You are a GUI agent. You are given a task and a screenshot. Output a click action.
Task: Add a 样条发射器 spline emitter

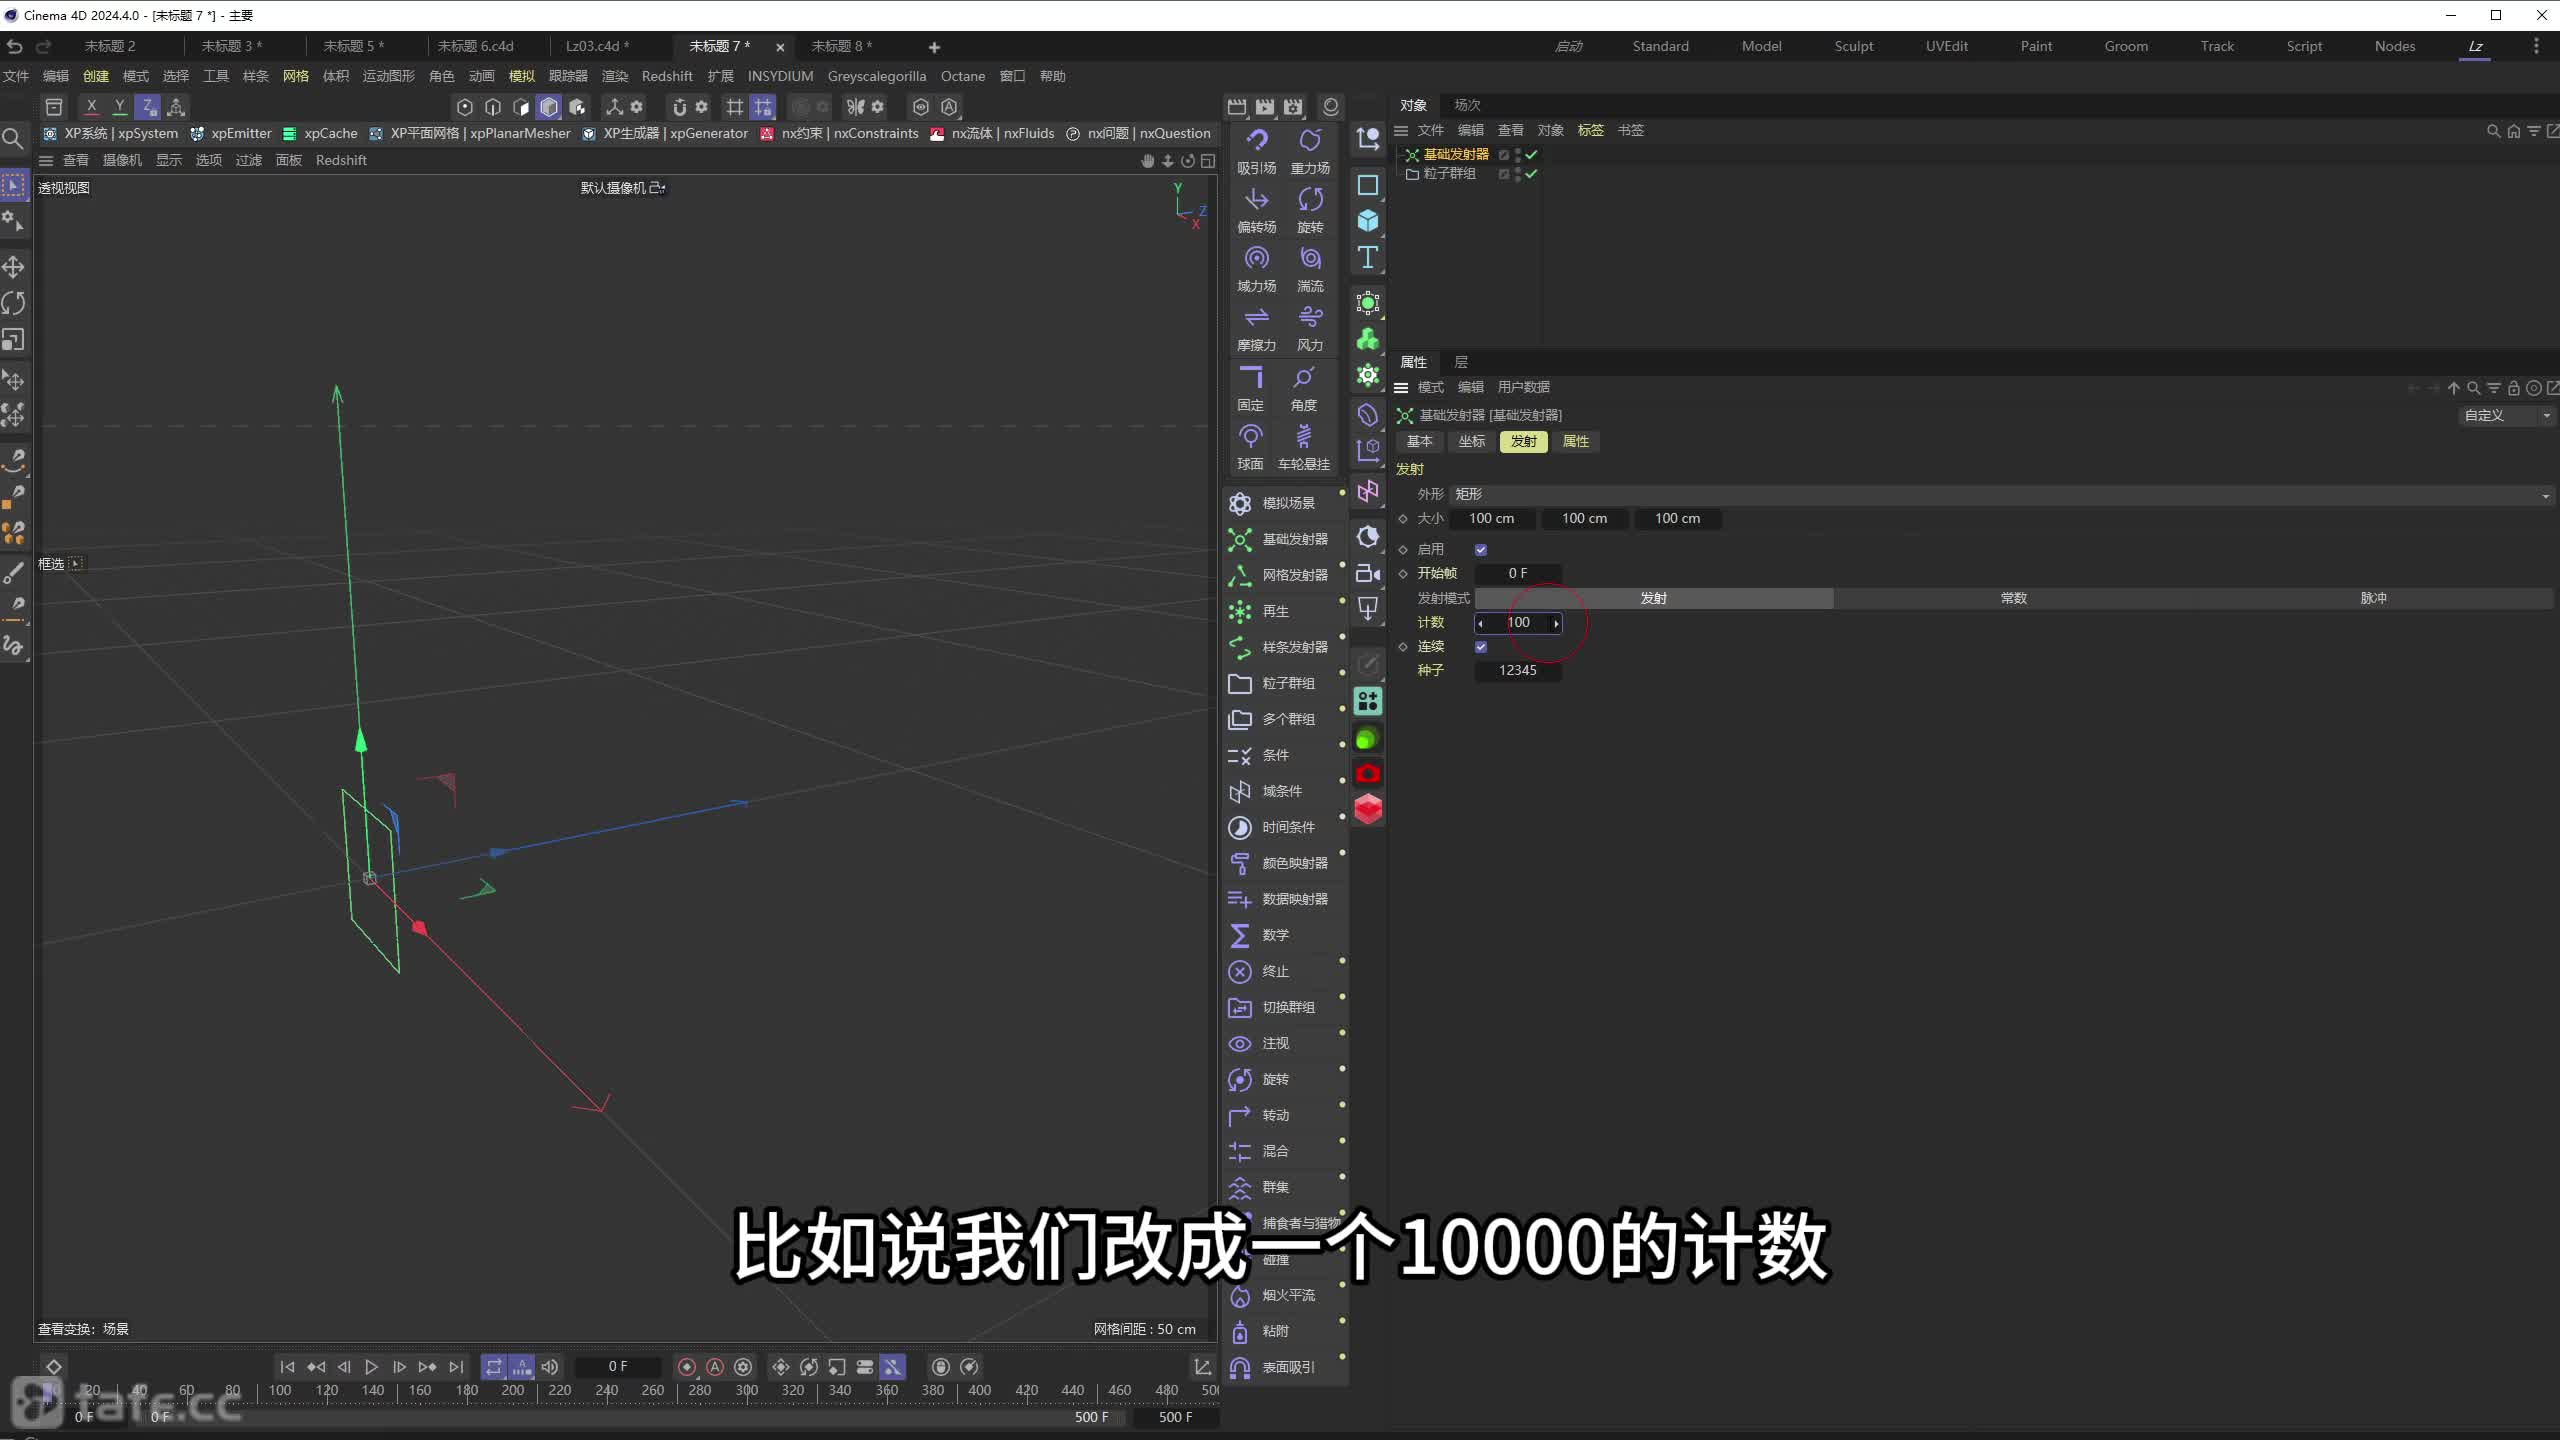point(1280,647)
